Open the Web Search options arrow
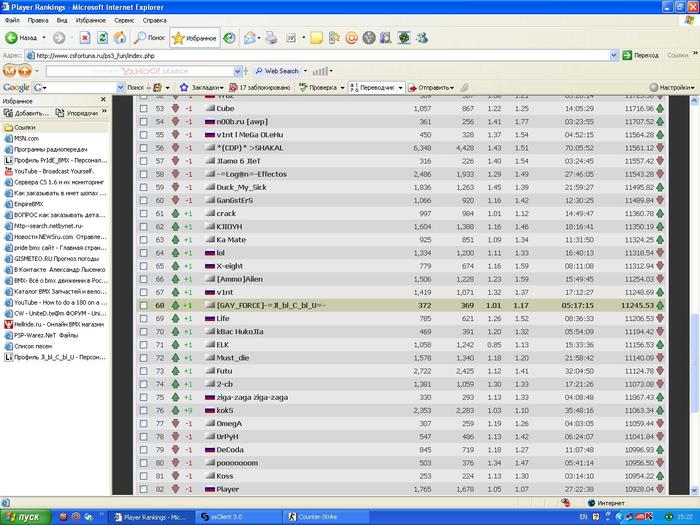The height and width of the screenshot is (525, 700). tap(305, 71)
